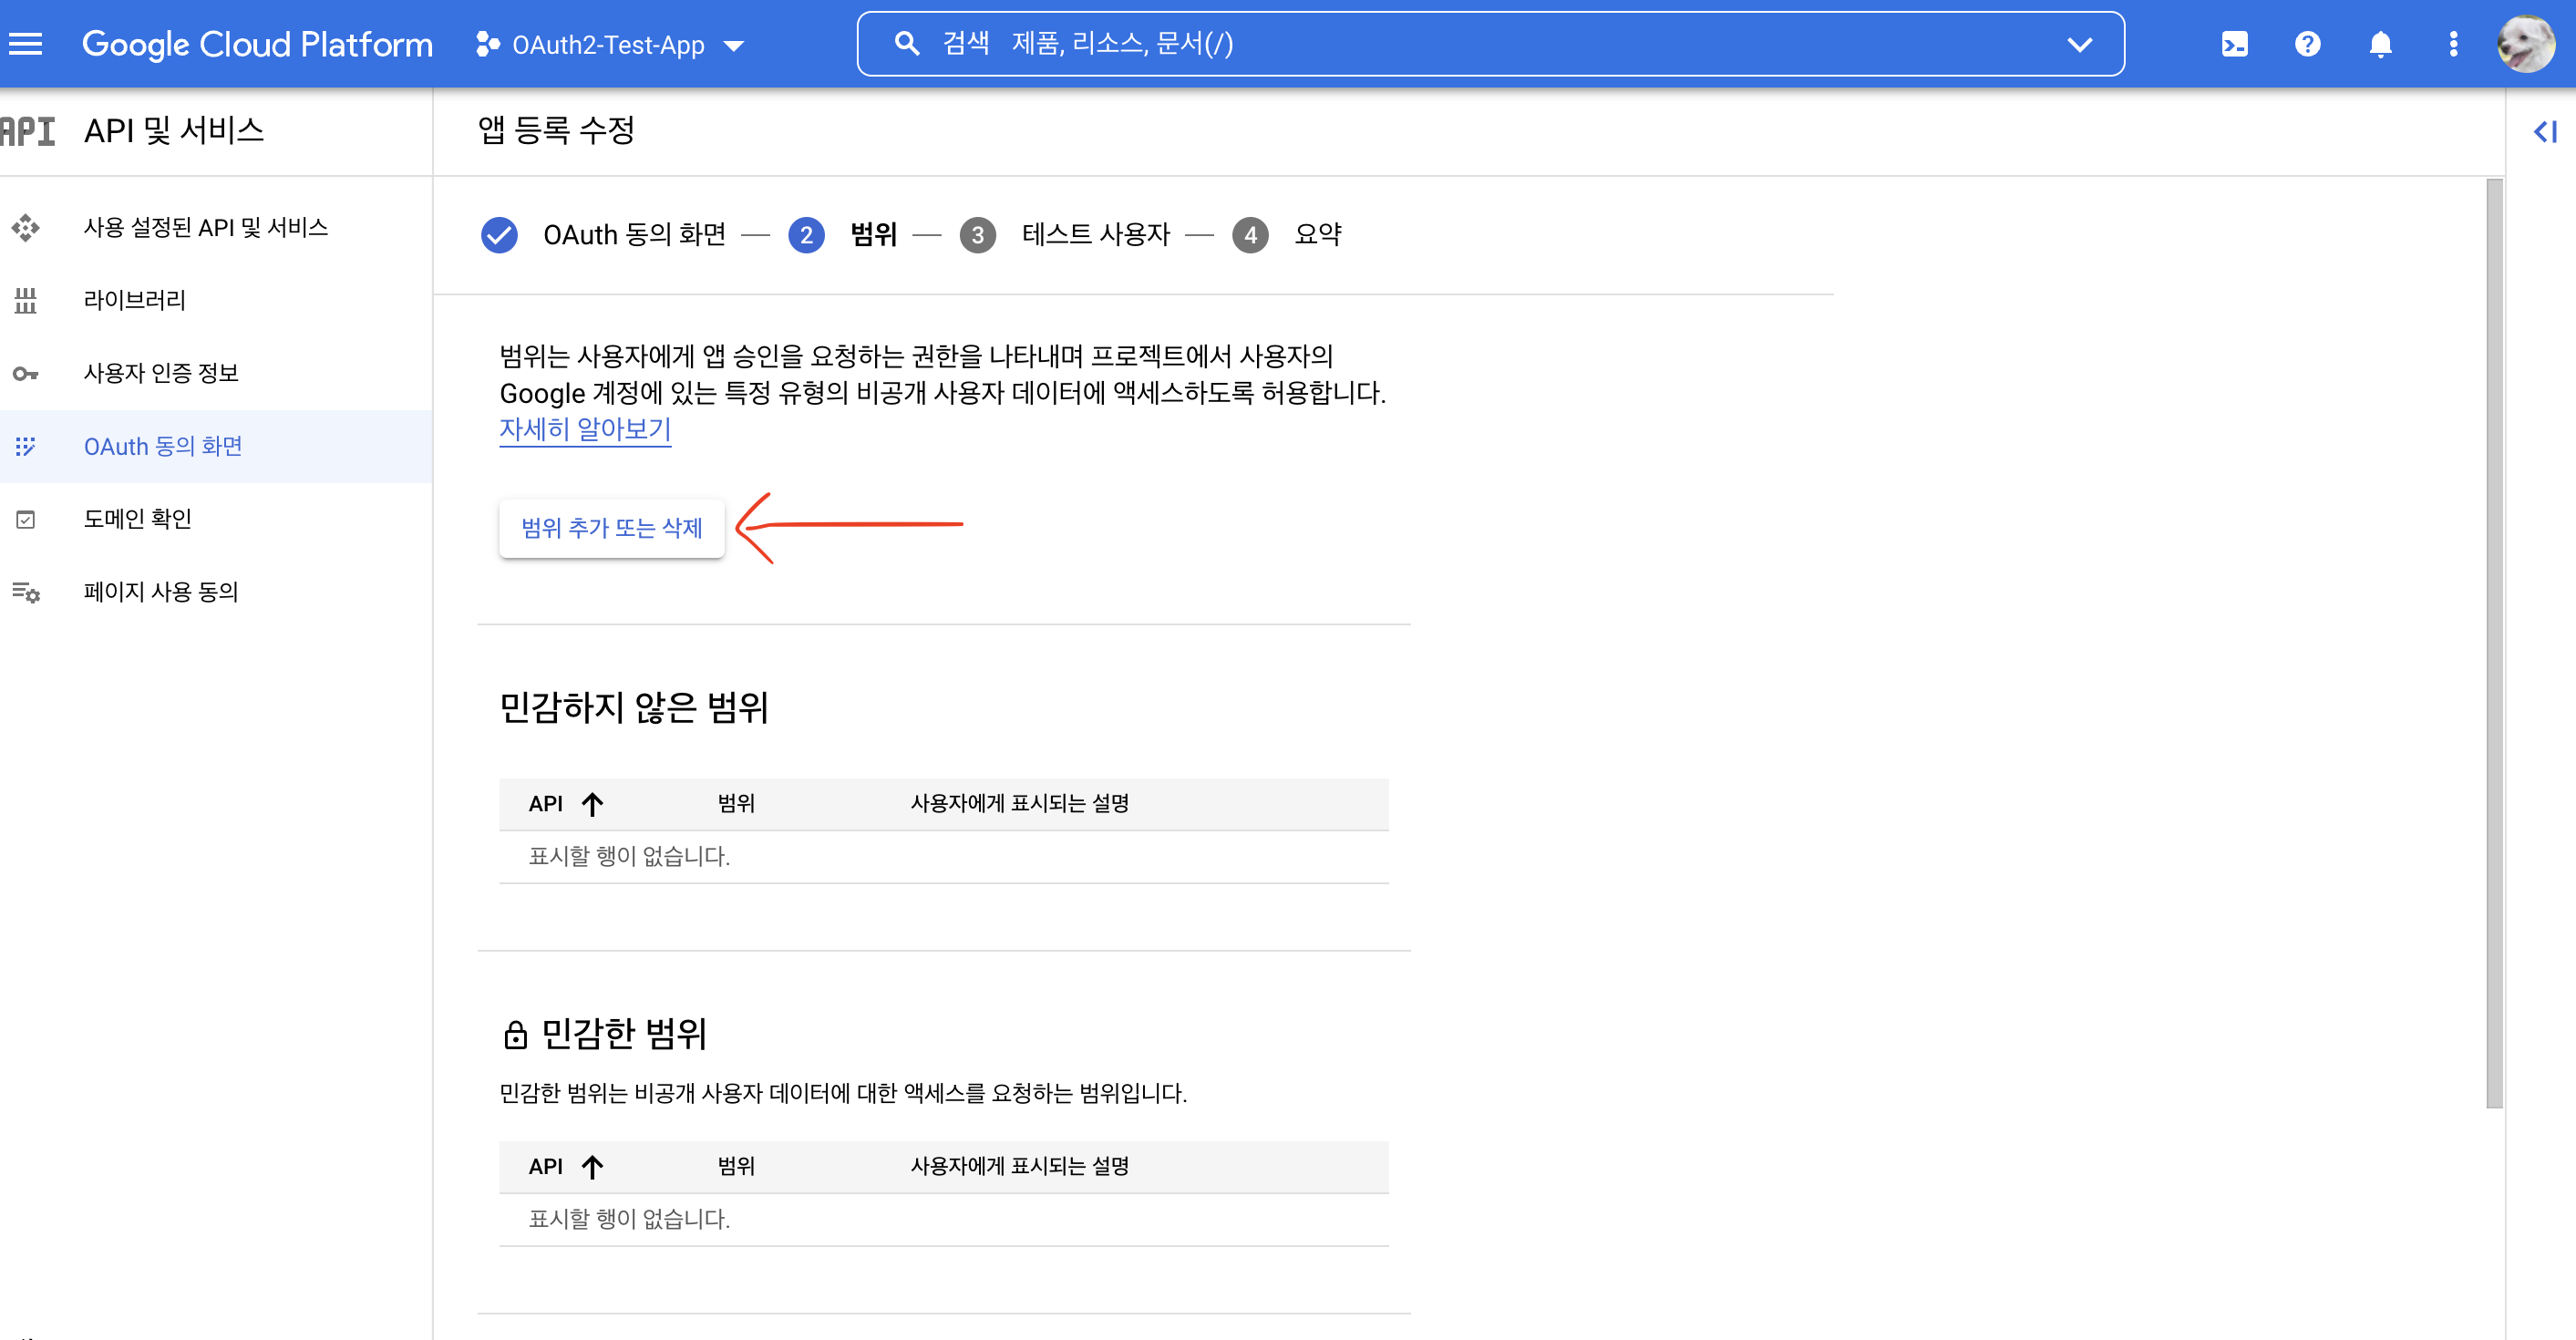Open the three-dot settings menu
2576x1340 pixels.
pyautogui.click(x=2453, y=44)
